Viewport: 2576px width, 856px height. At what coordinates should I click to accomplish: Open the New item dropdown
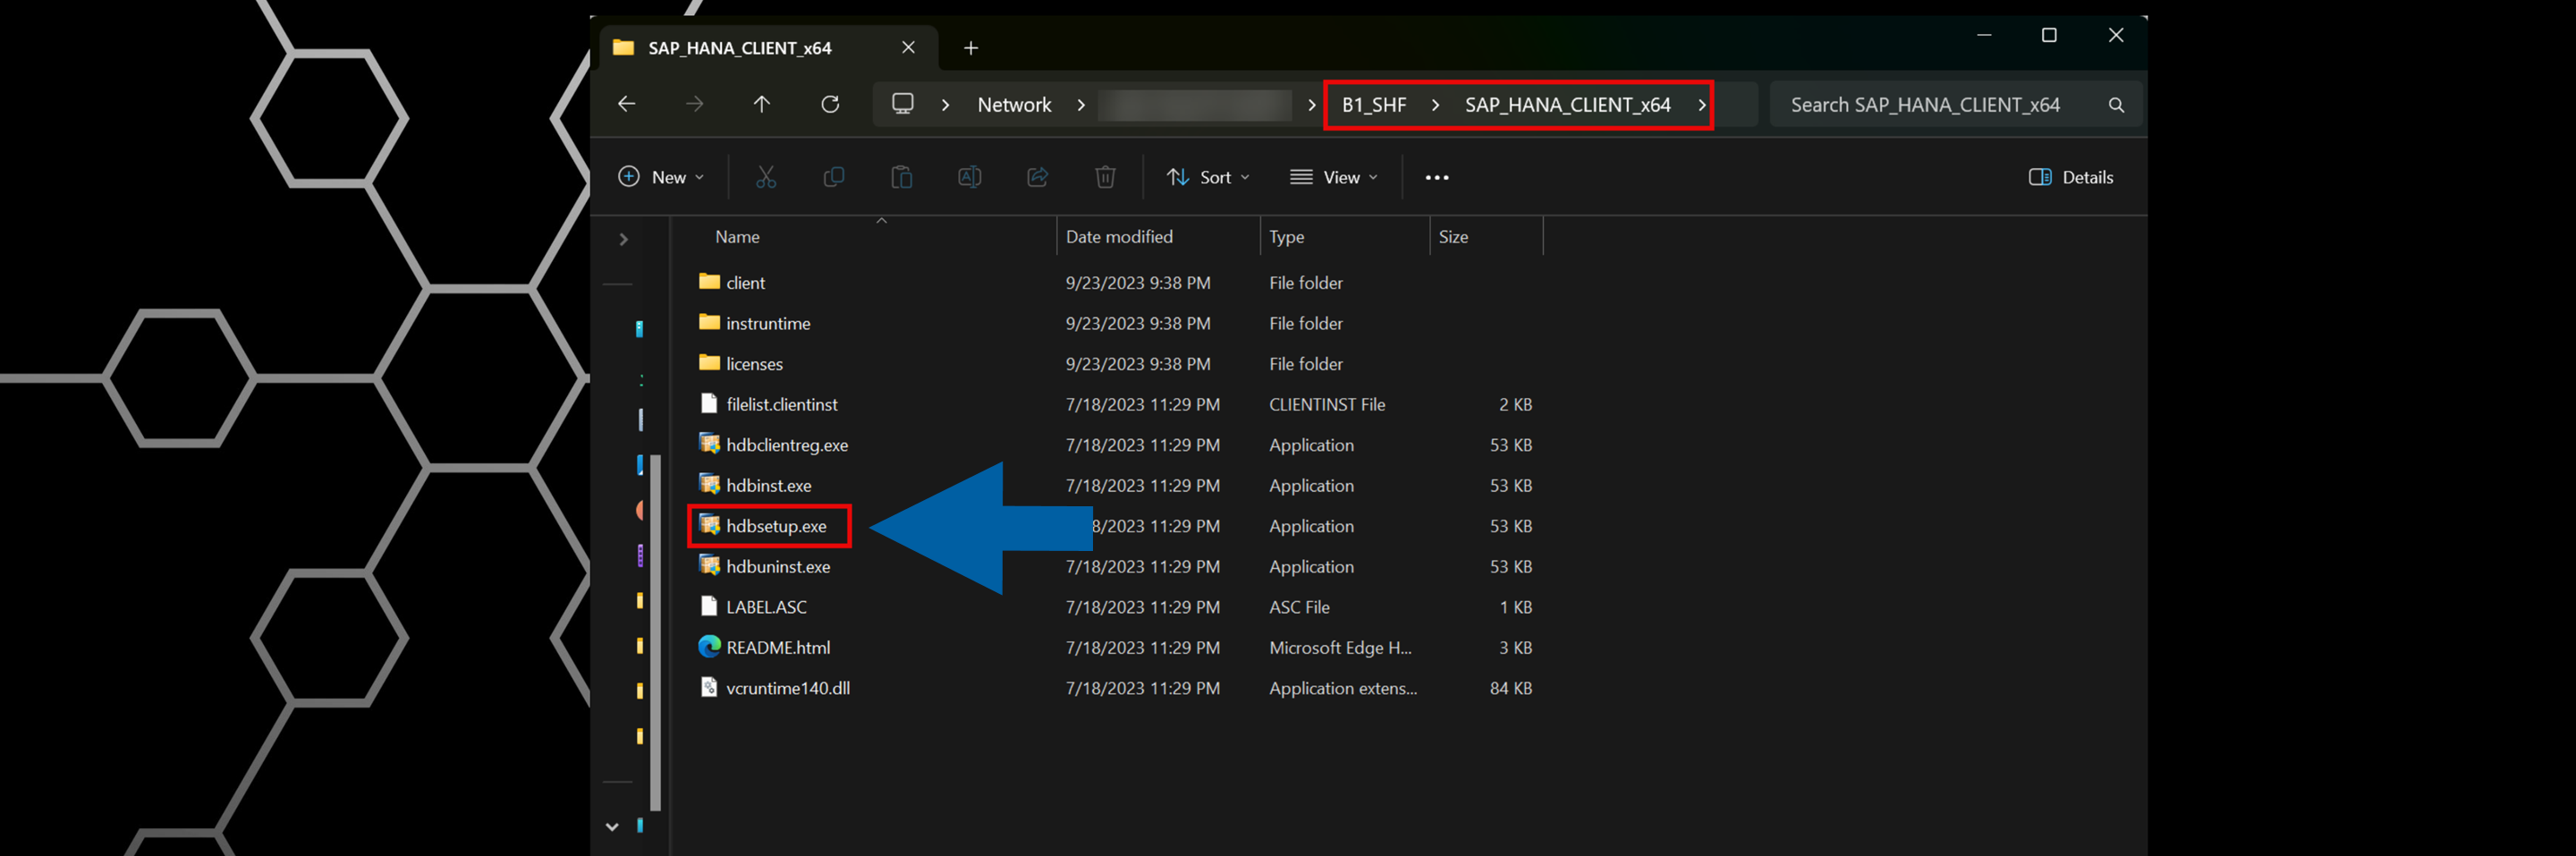[661, 177]
